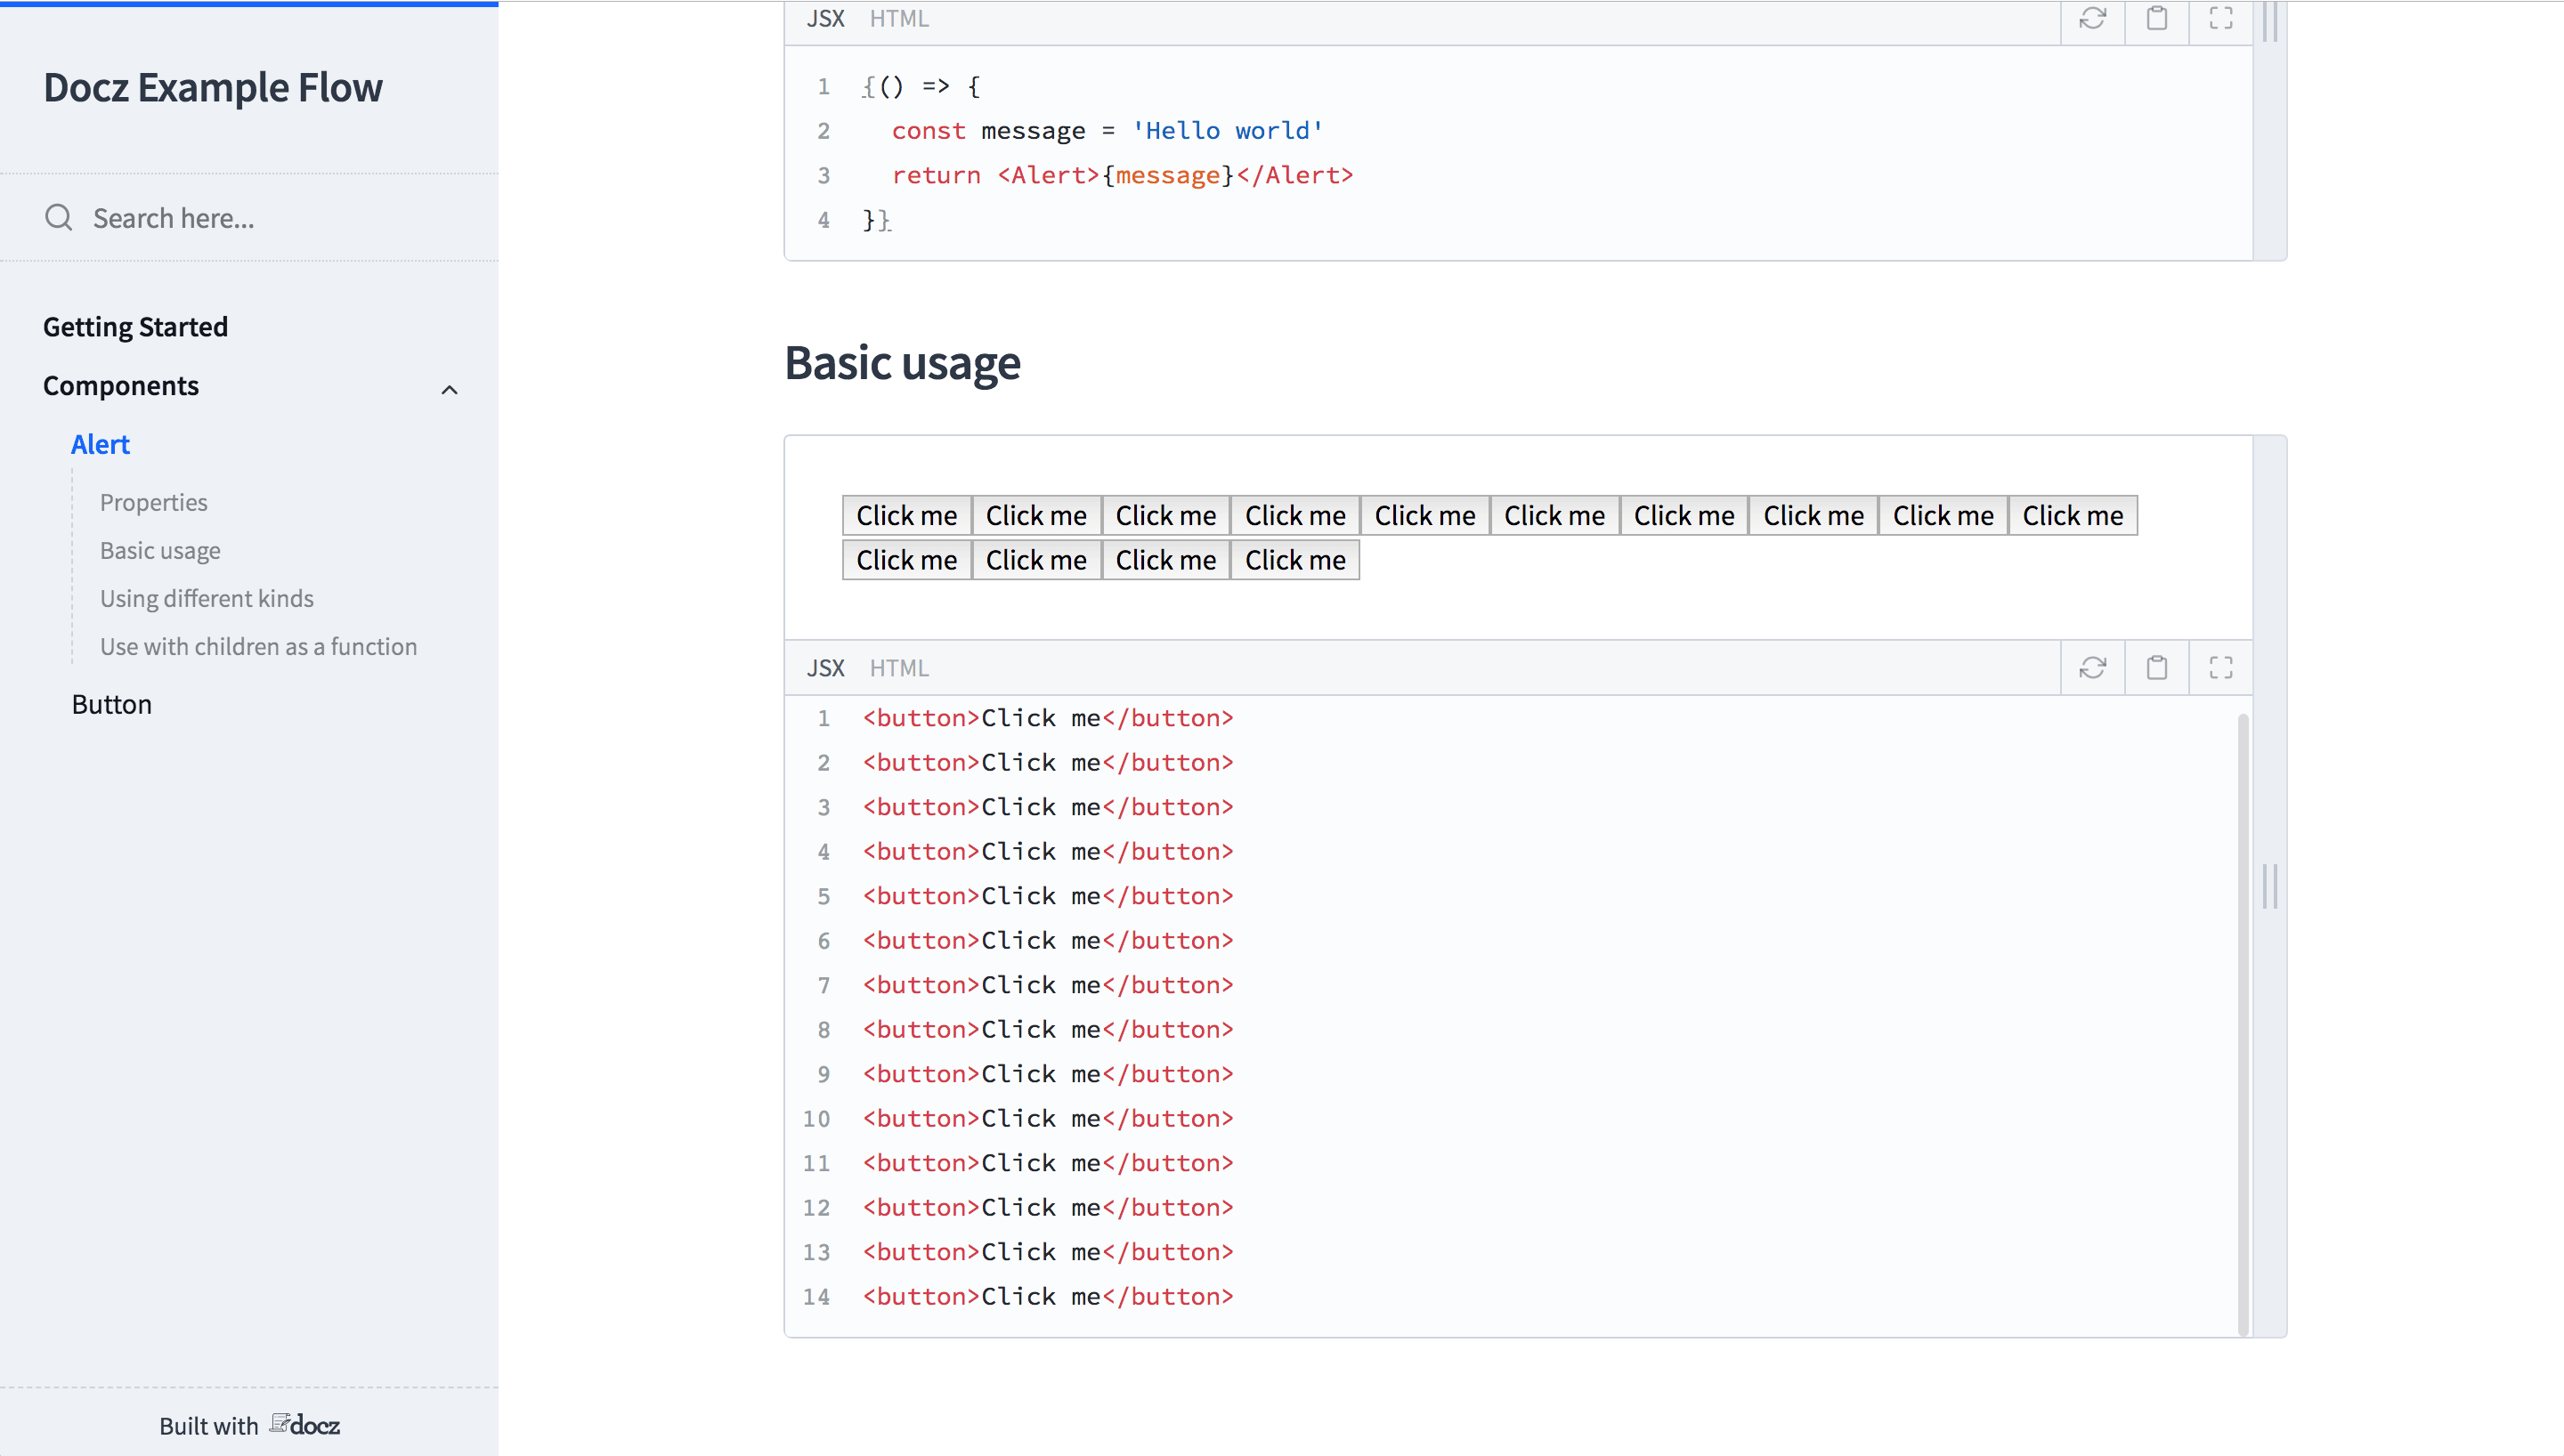Switch to HTML tab in top editor
2564x1456 pixels.
click(898, 18)
